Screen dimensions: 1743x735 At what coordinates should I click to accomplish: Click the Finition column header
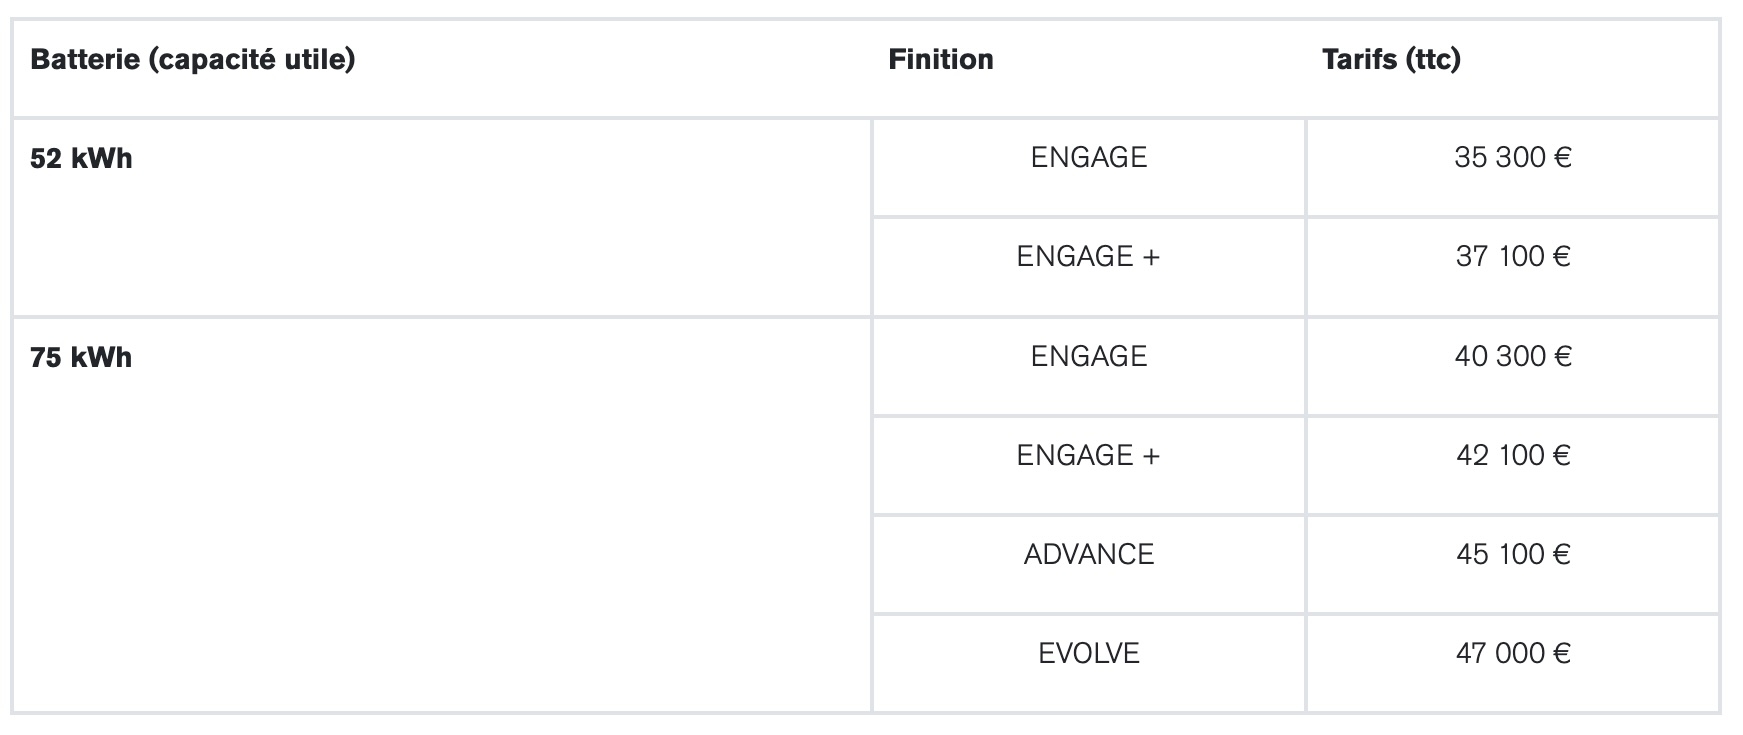(x=940, y=60)
